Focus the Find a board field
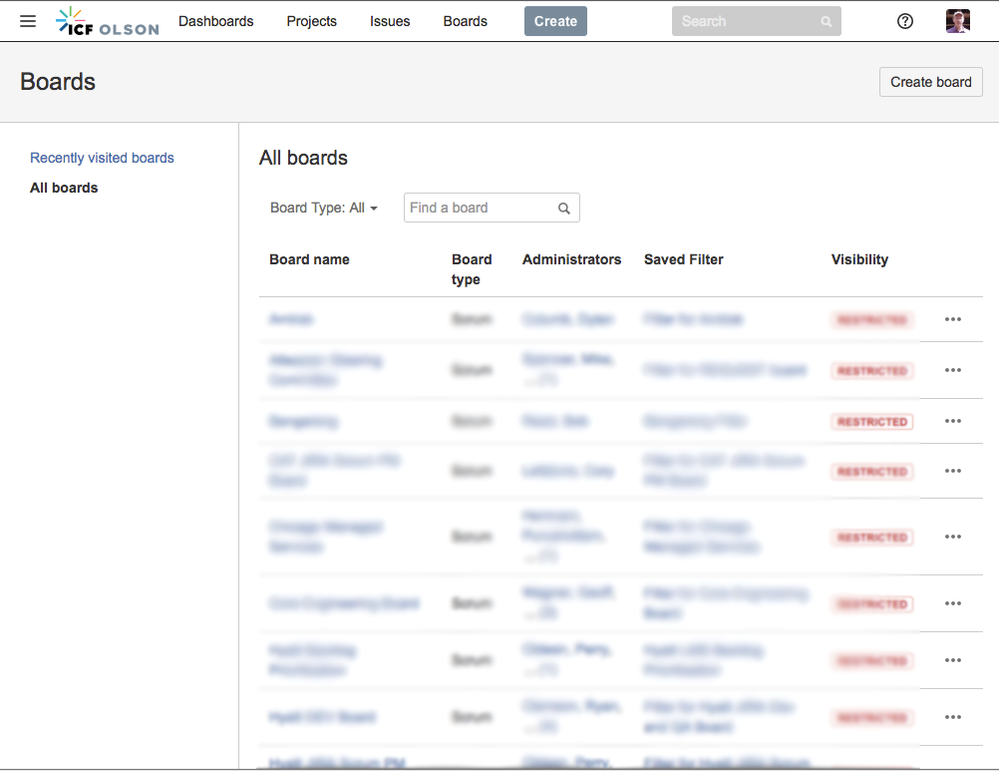 491,208
